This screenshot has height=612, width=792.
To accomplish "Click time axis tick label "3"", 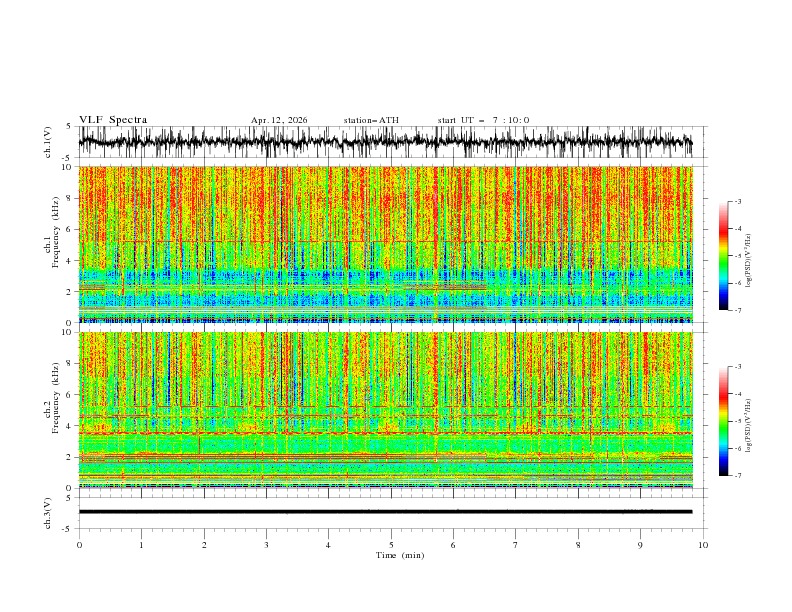I will pos(266,545).
